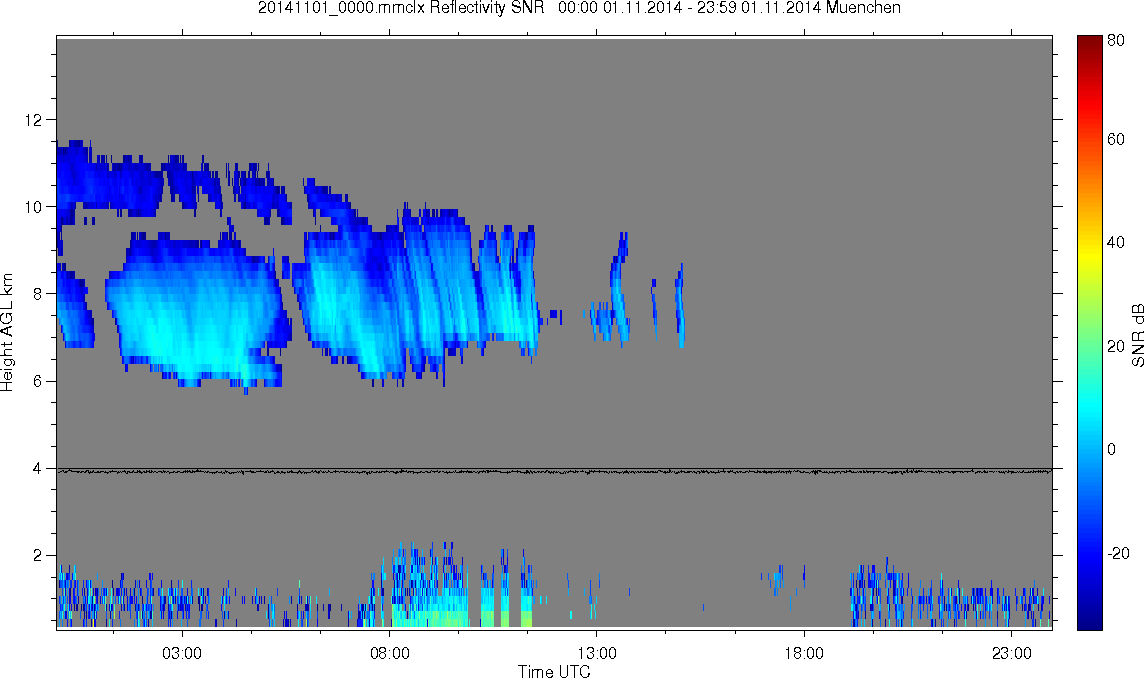Click the '23:00' time axis label
The image size is (1144, 678).
coord(1012,653)
